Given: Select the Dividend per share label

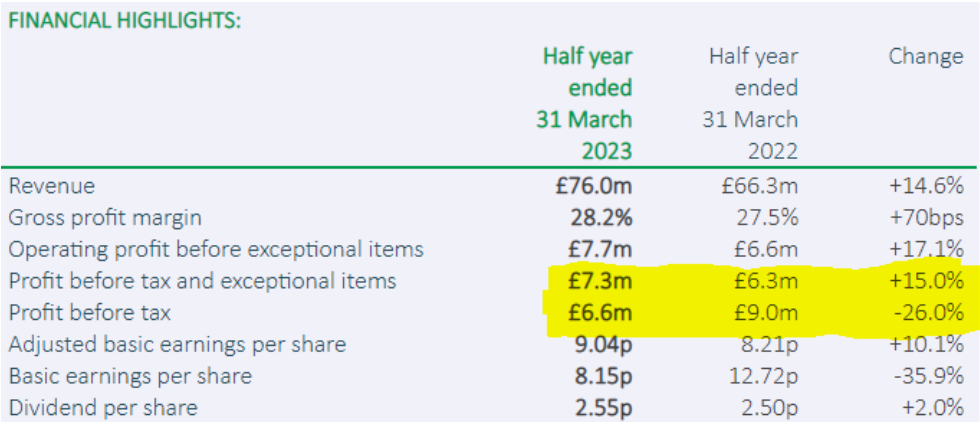Looking at the screenshot, I should tap(103, 408).
